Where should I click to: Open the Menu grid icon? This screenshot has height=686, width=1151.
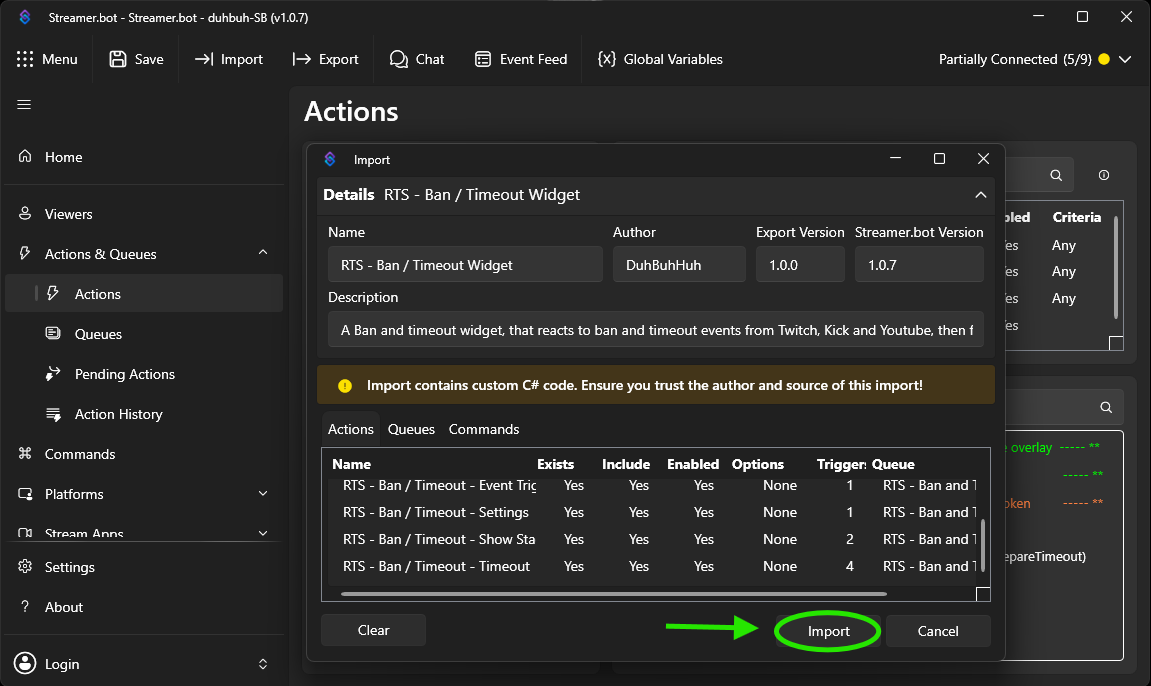pos(25,59)
